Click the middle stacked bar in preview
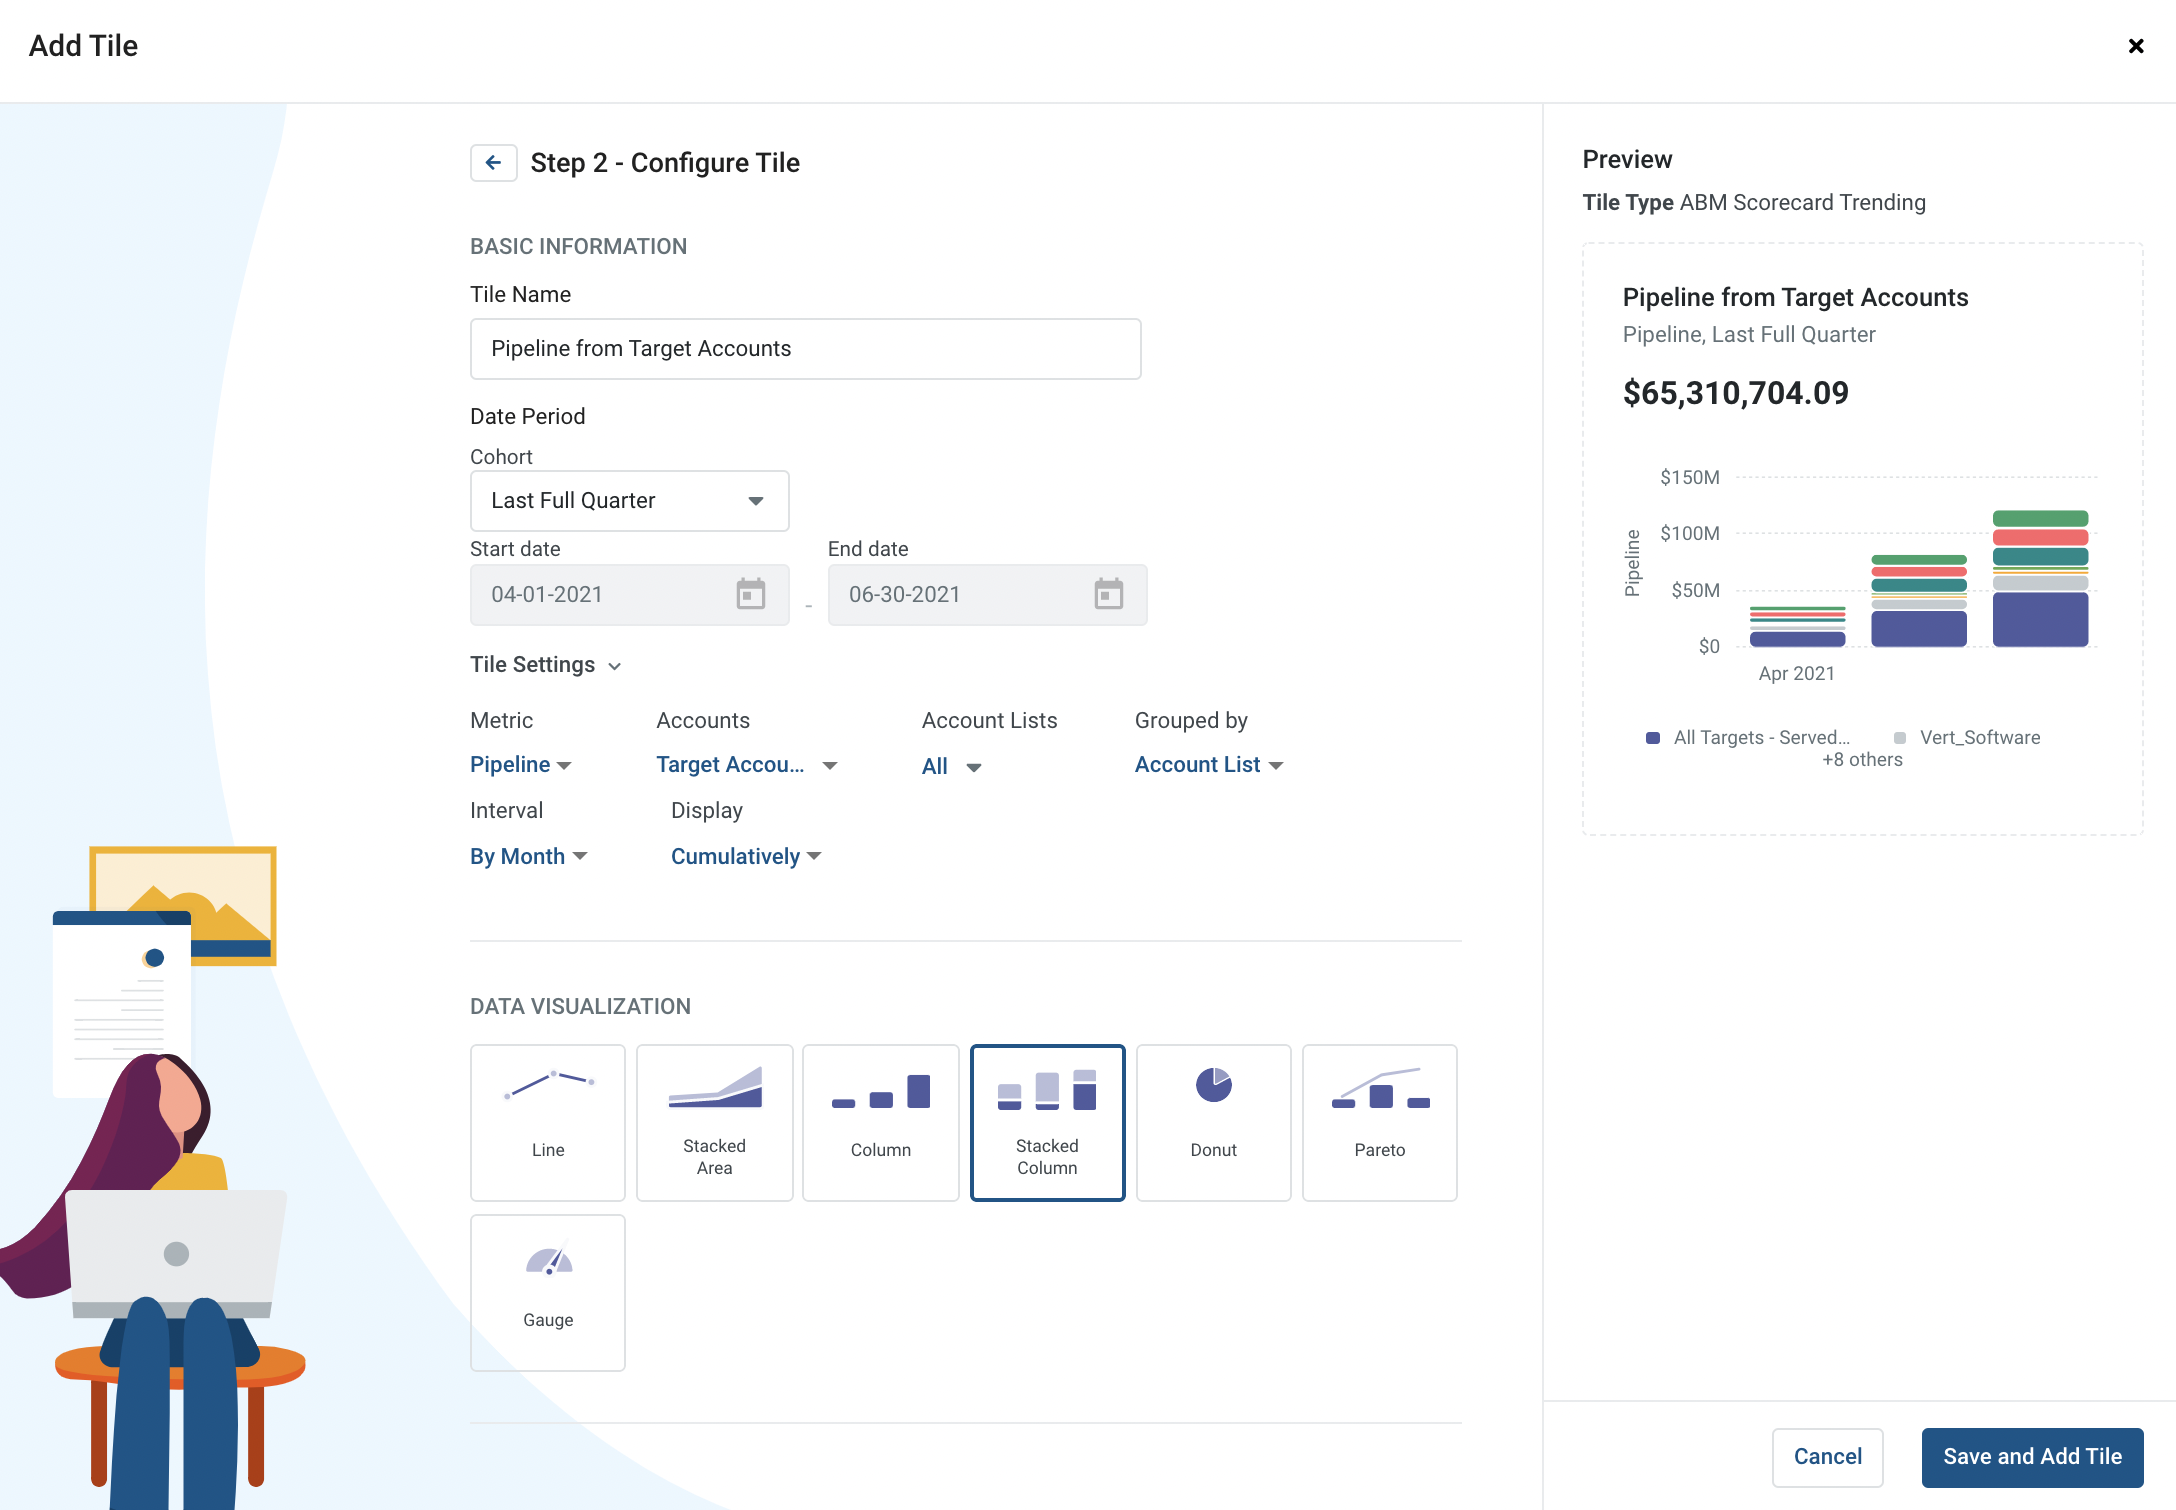This screenshot has width=2176, height=1510. pos(1919,601)
